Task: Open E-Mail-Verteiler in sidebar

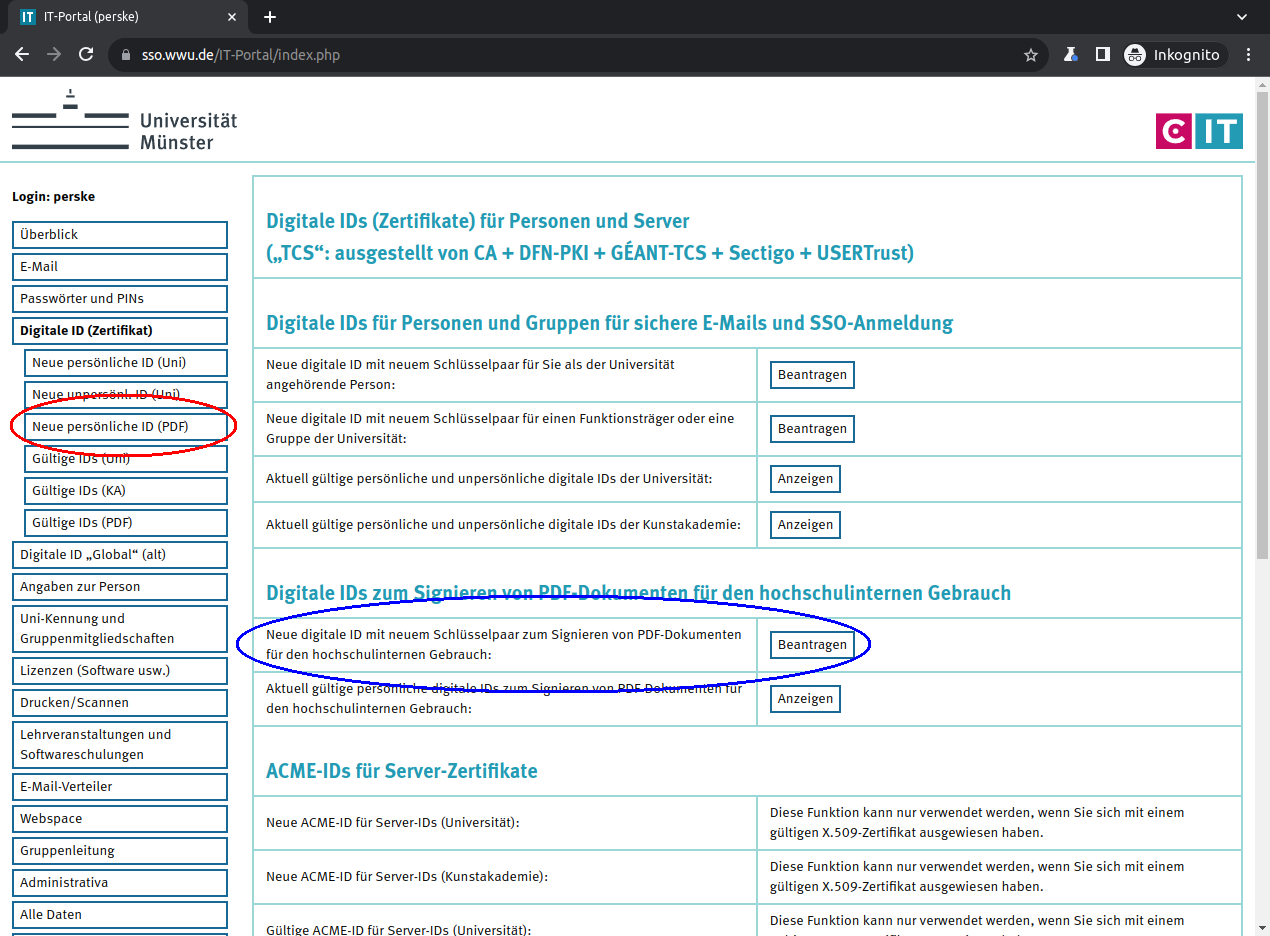Action: tap(119, 787)
